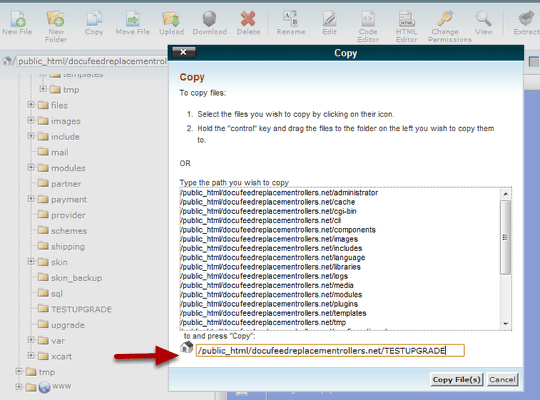Expand the skin folder node
This screenshot has width=540, height=400.
tap(31, 262)
